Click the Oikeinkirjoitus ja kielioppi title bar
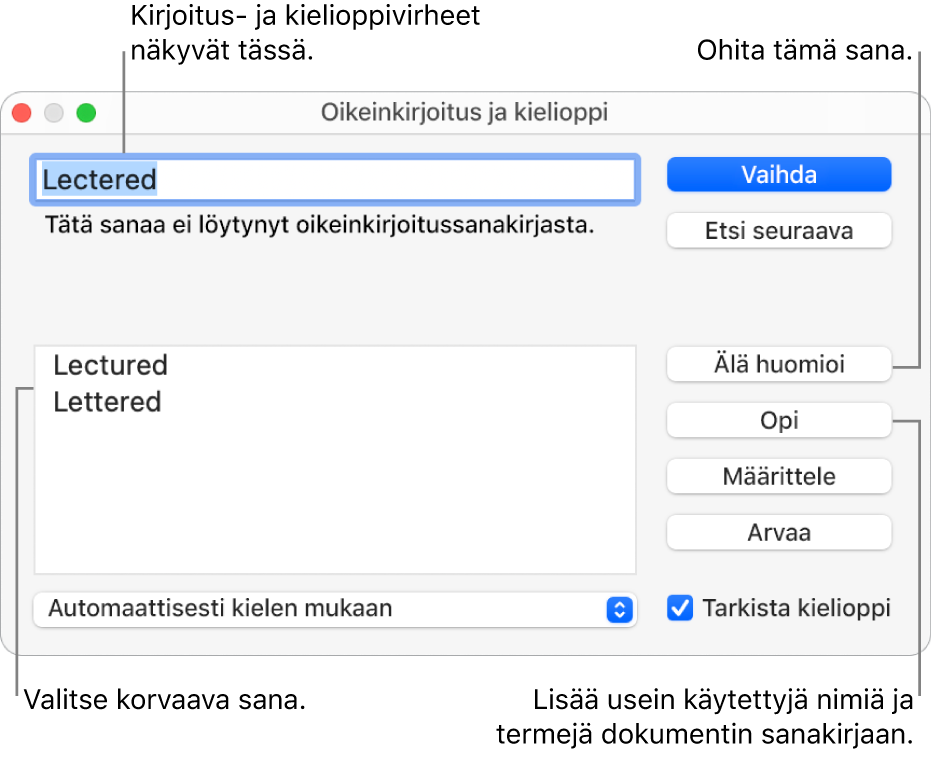The image size is (931, 761). tap(464, 113)
